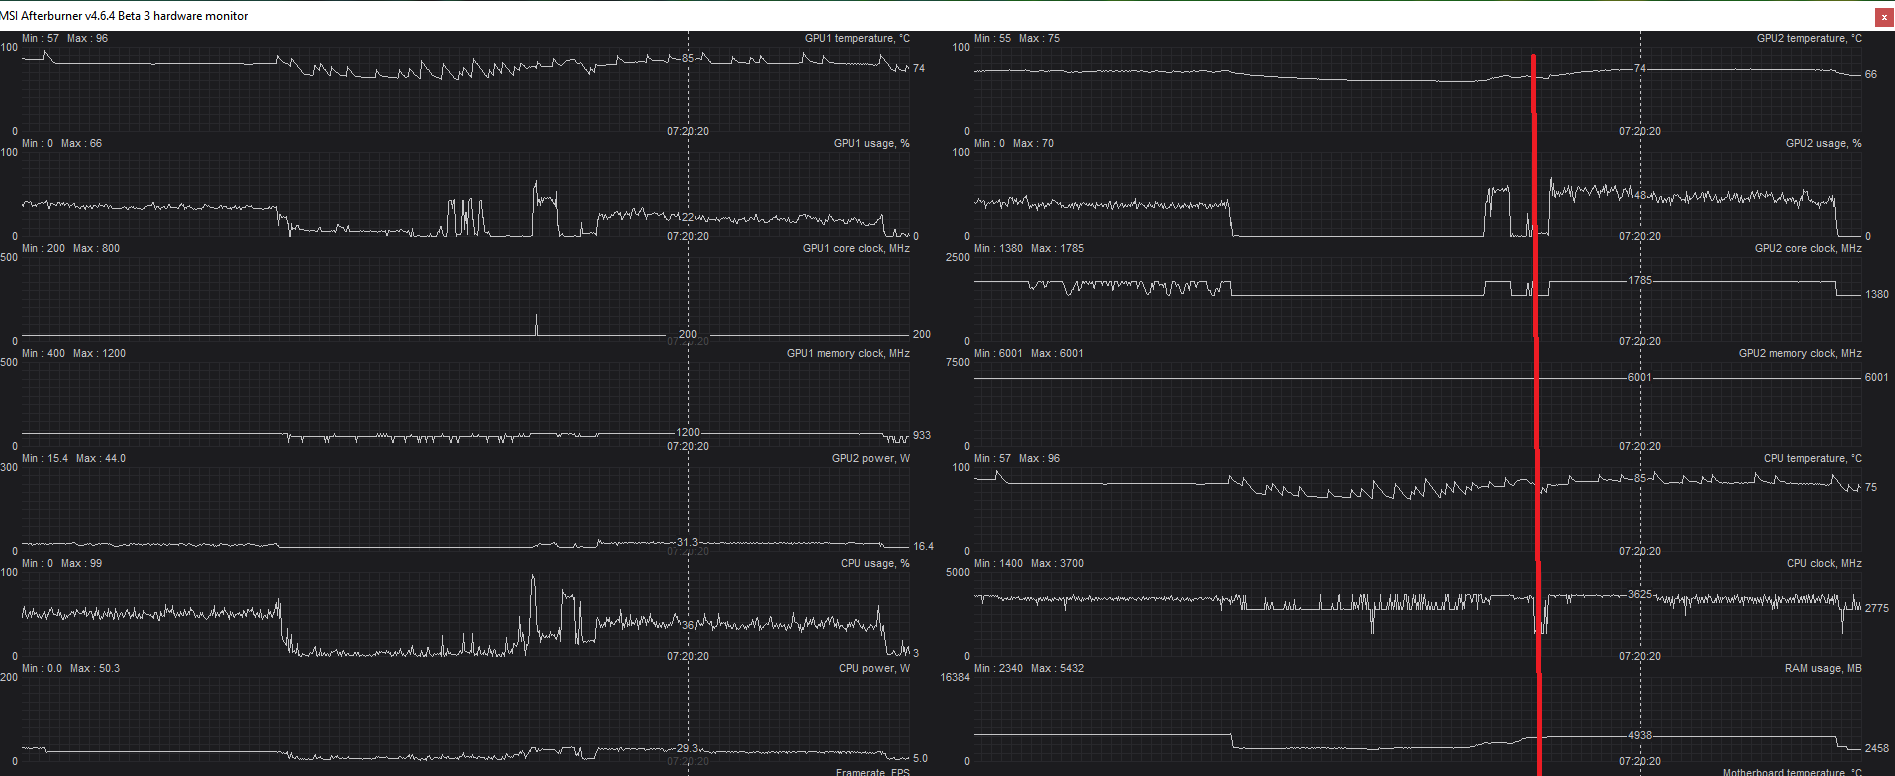Viewport: 1895px width, 776px height.
Task: Click cursor value 1785 on GPU2 core clock graph
Action: [x=1640, y=280]
